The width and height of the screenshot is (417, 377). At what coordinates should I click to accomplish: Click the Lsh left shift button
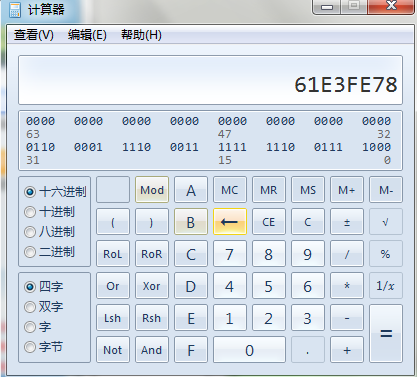pyautogui.click(x=113, y=318)
